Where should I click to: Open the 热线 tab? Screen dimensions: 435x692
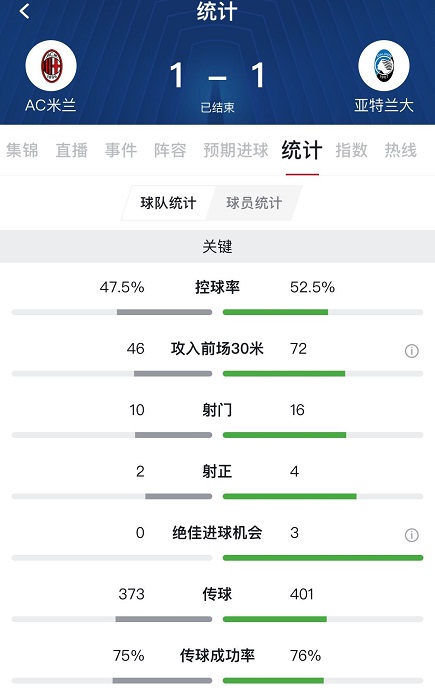tap(400, 150)
